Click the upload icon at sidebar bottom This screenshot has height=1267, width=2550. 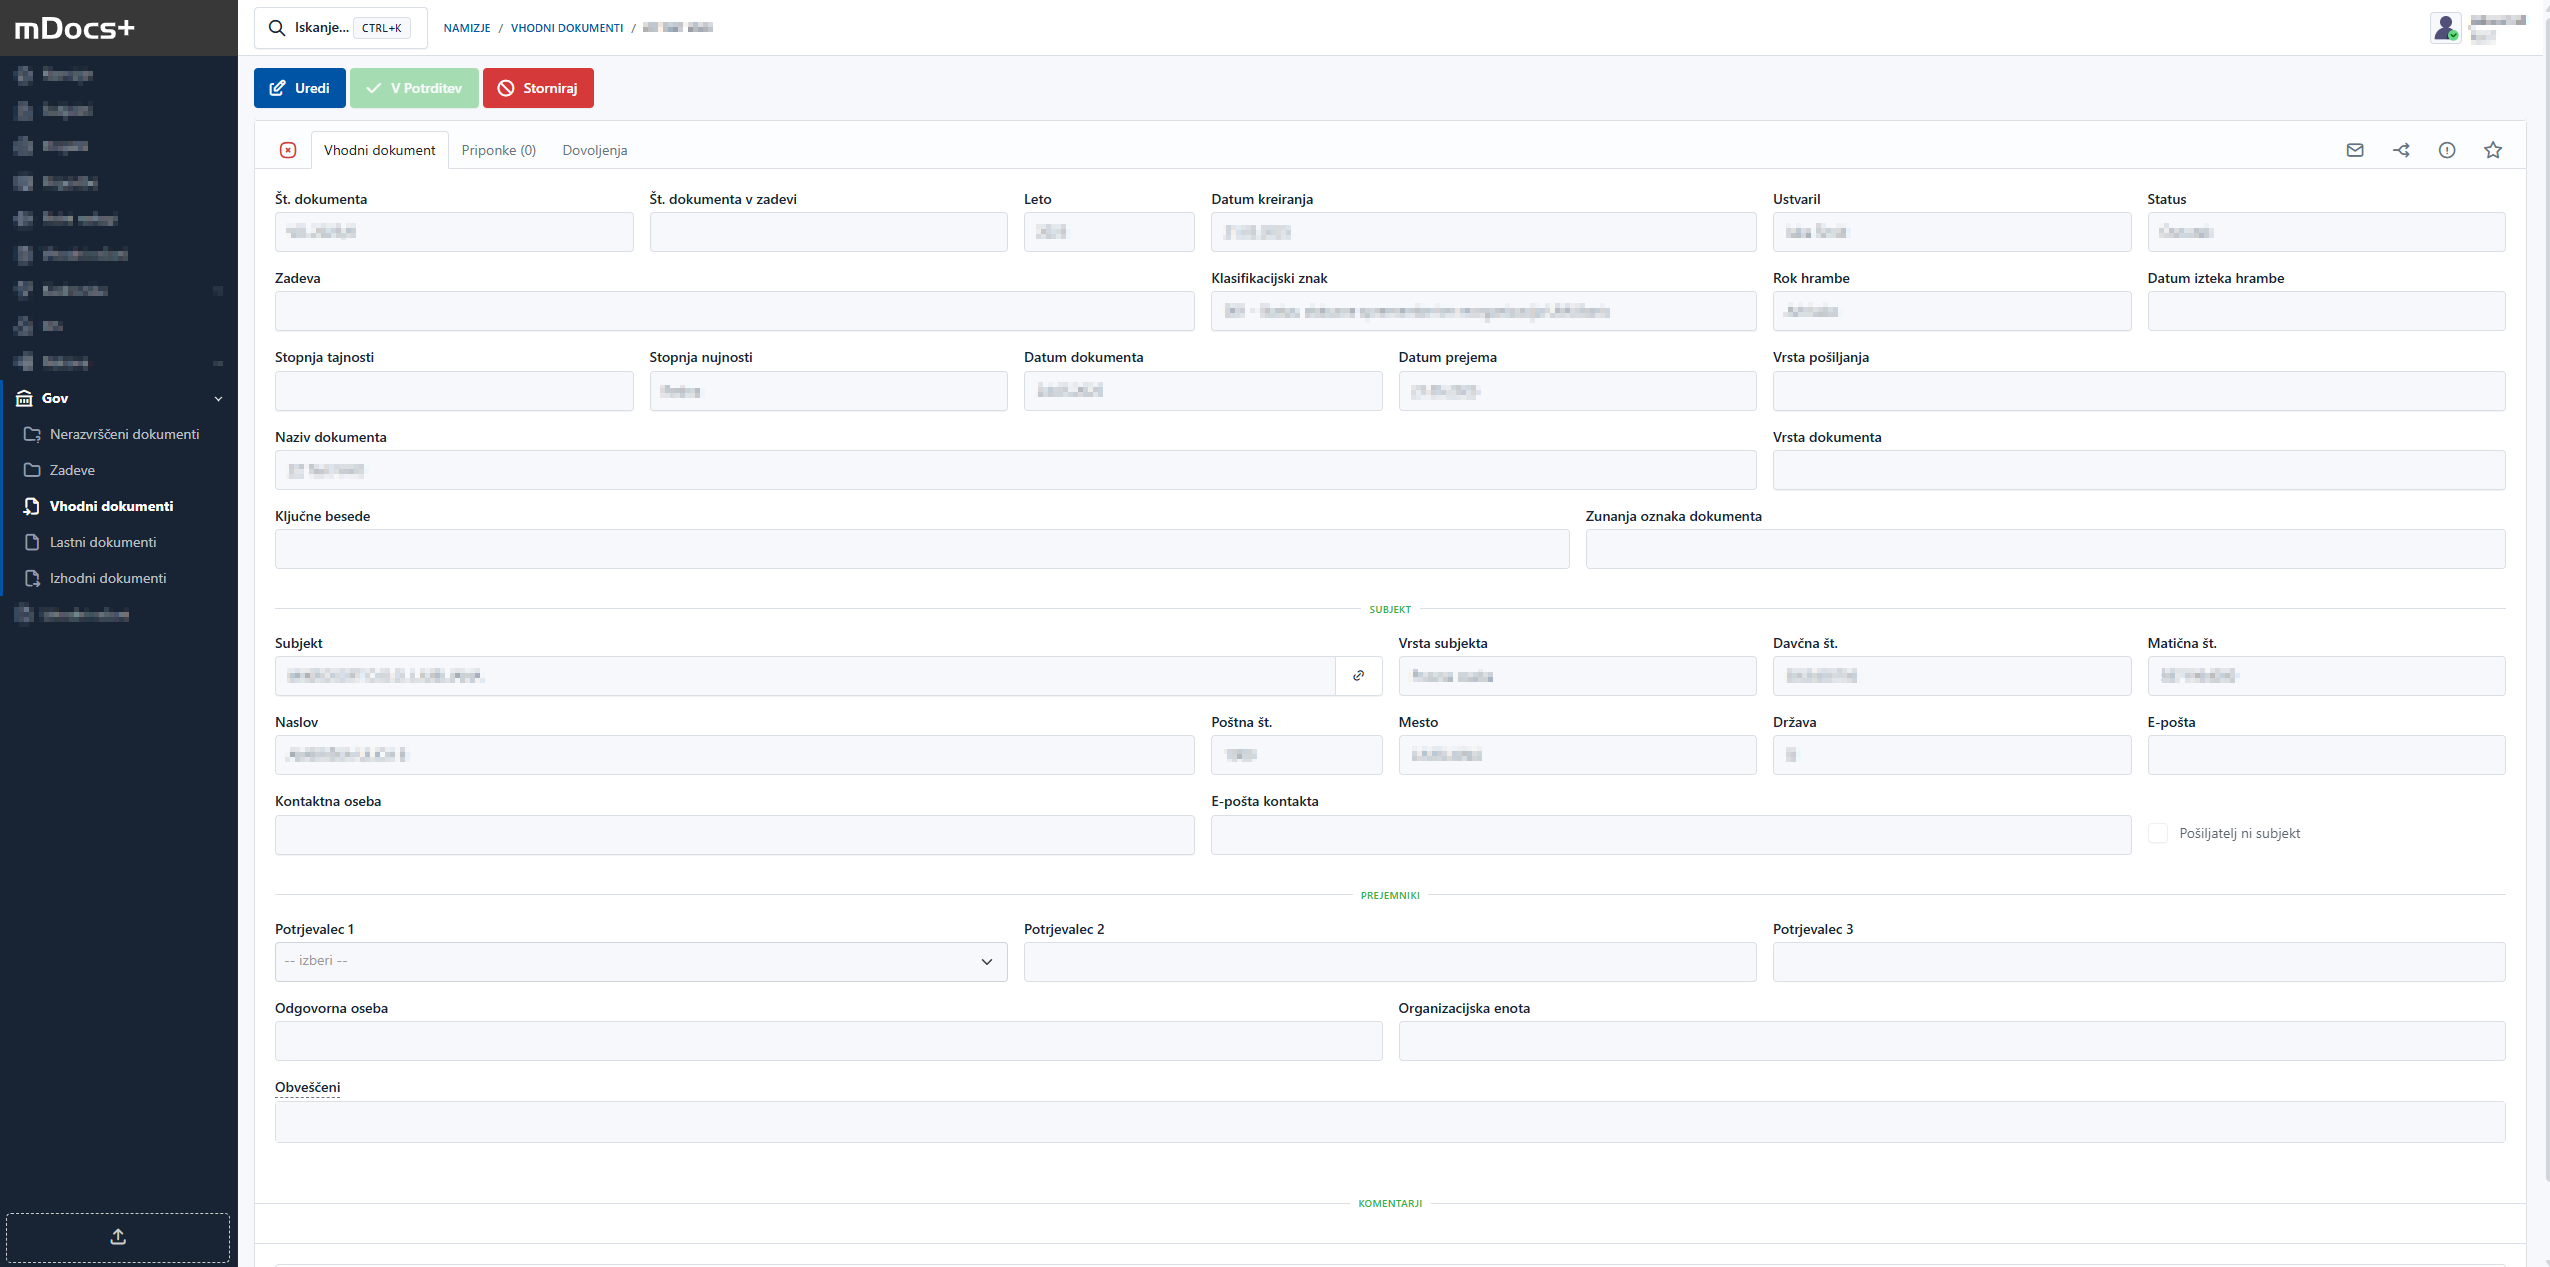tap(118, 1237)
